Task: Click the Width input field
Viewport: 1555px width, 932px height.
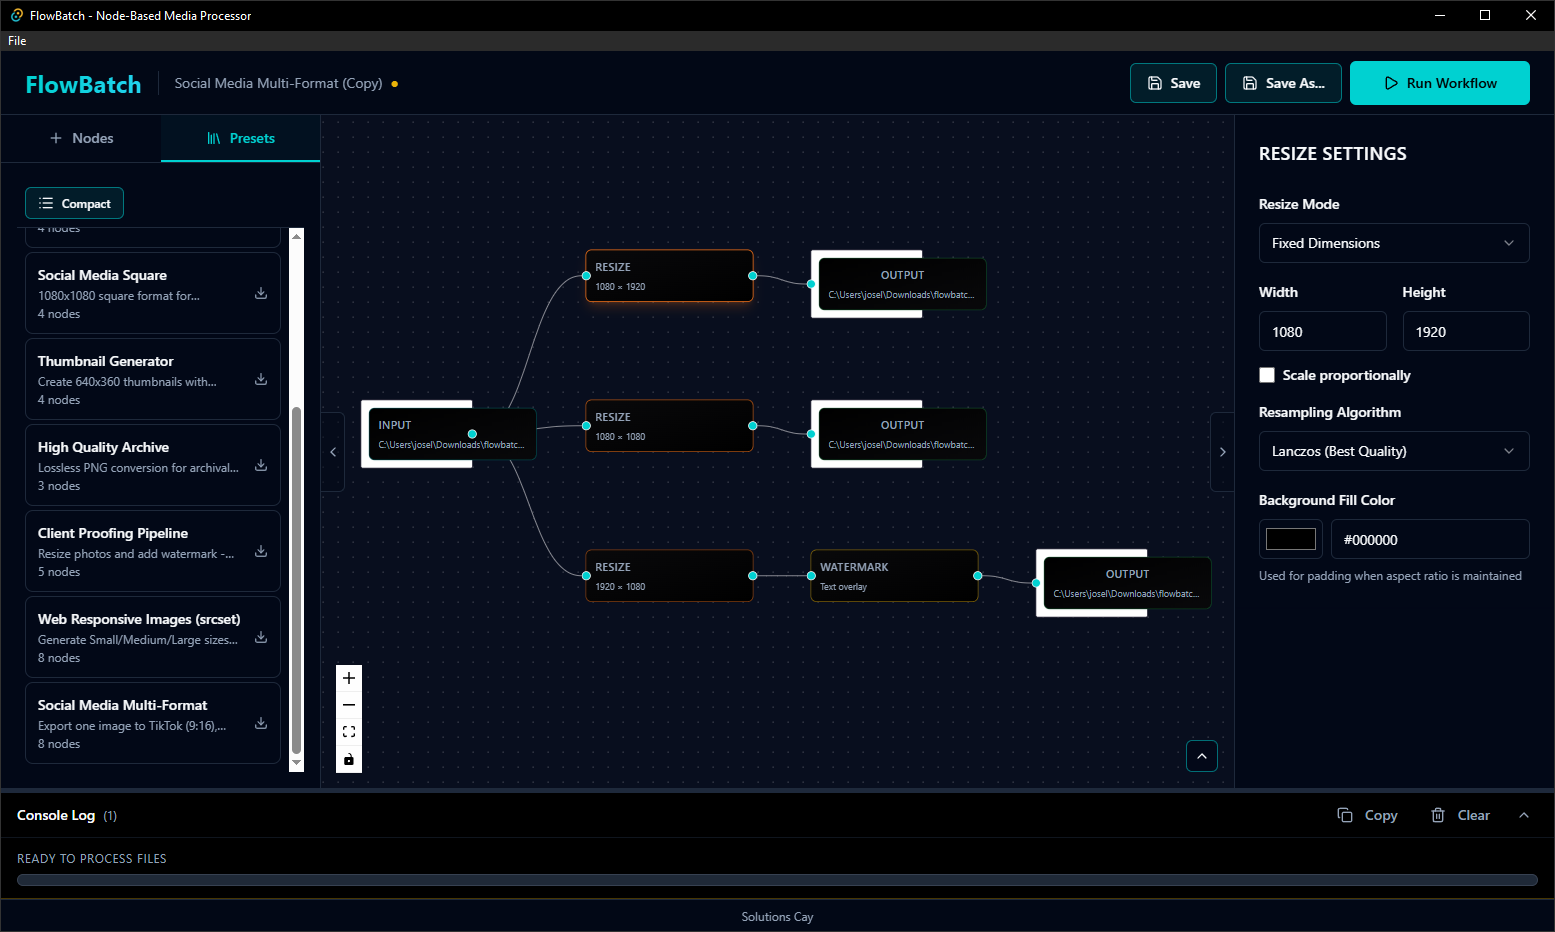Action: click(x=1322, y=331)
